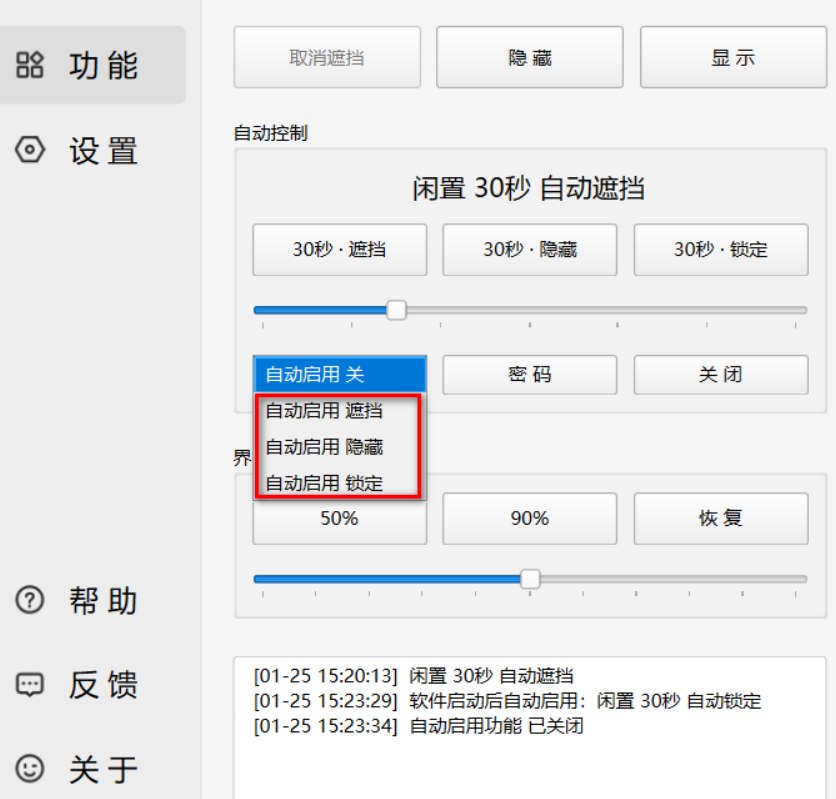
Task: Set opacity with the 90% button
Action: click(530, 518)
